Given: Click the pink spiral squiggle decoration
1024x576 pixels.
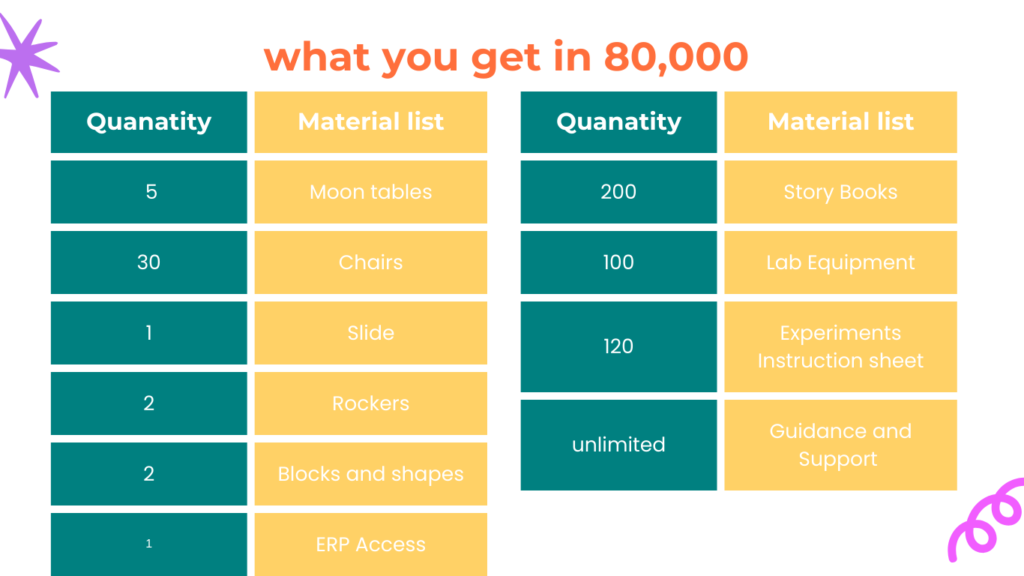Looking at the screenshot, I should (987, 520).
